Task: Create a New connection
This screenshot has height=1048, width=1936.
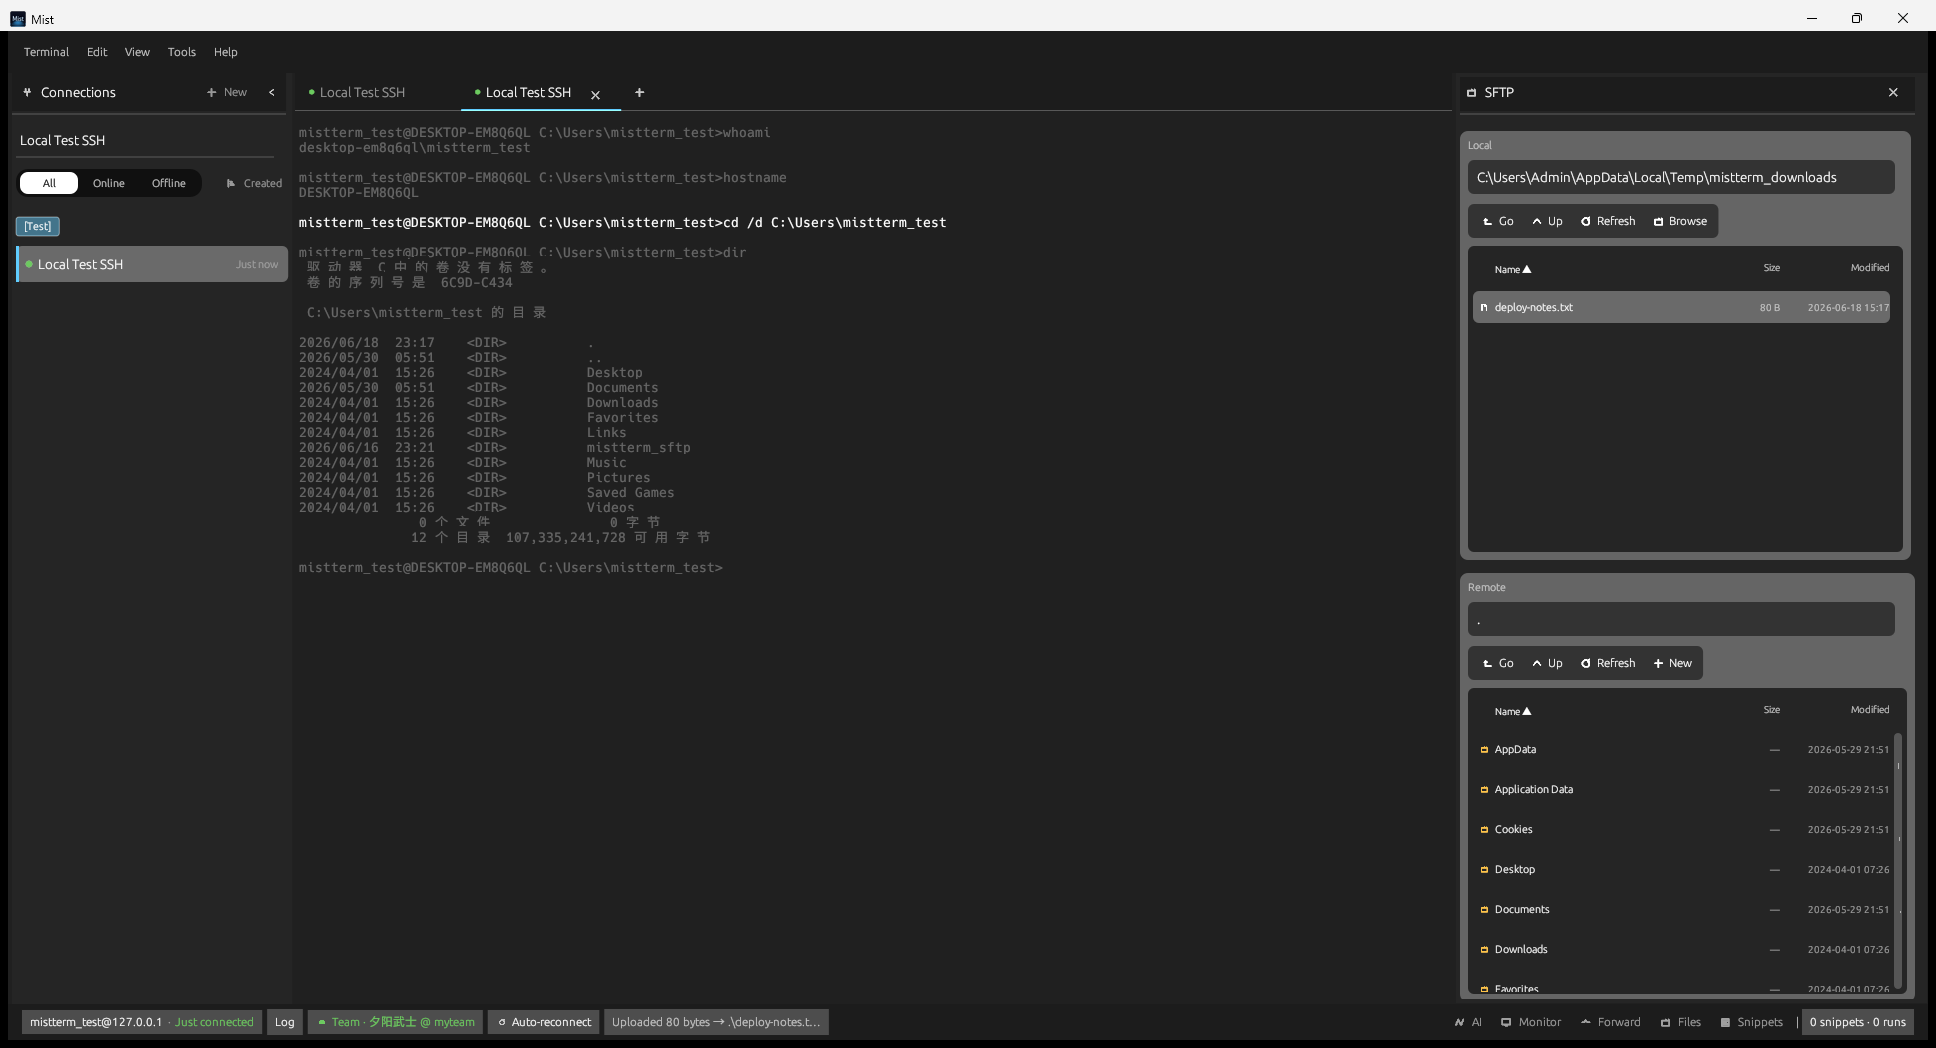Action: 227,92
